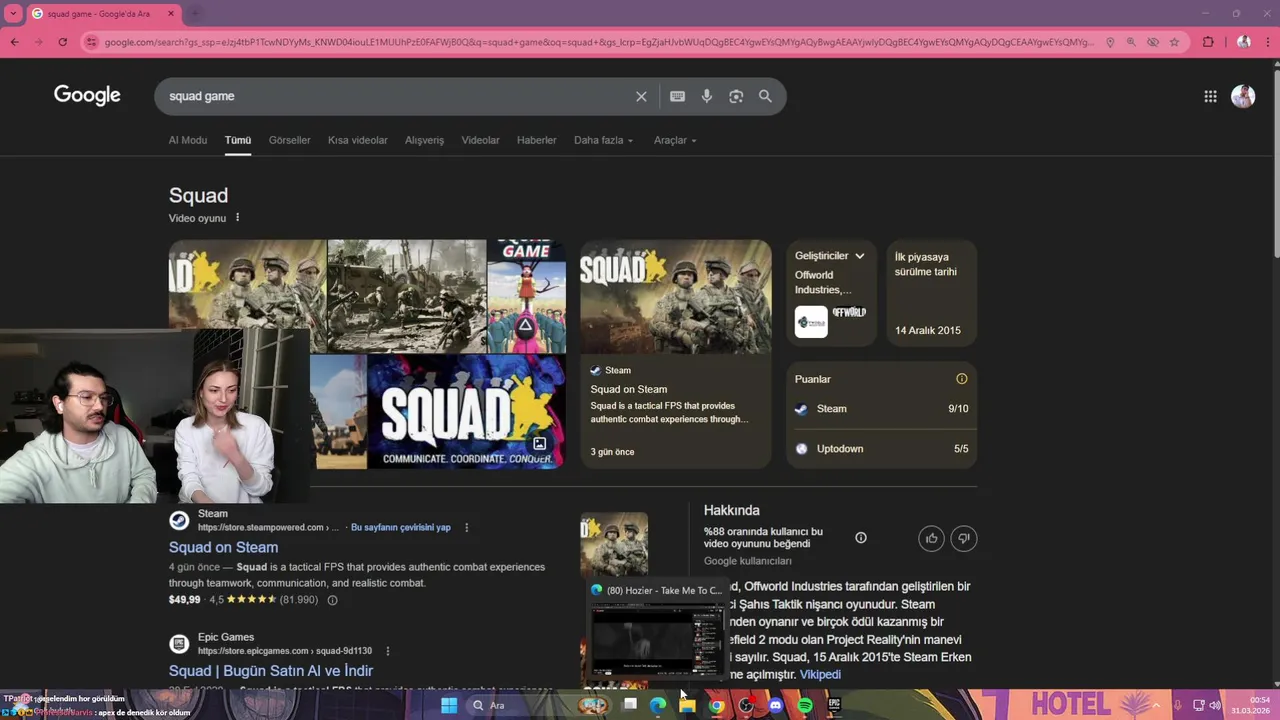
Task: Open the Hozier Edge window preview thumbnail
Action: click(x=656, y=631)
